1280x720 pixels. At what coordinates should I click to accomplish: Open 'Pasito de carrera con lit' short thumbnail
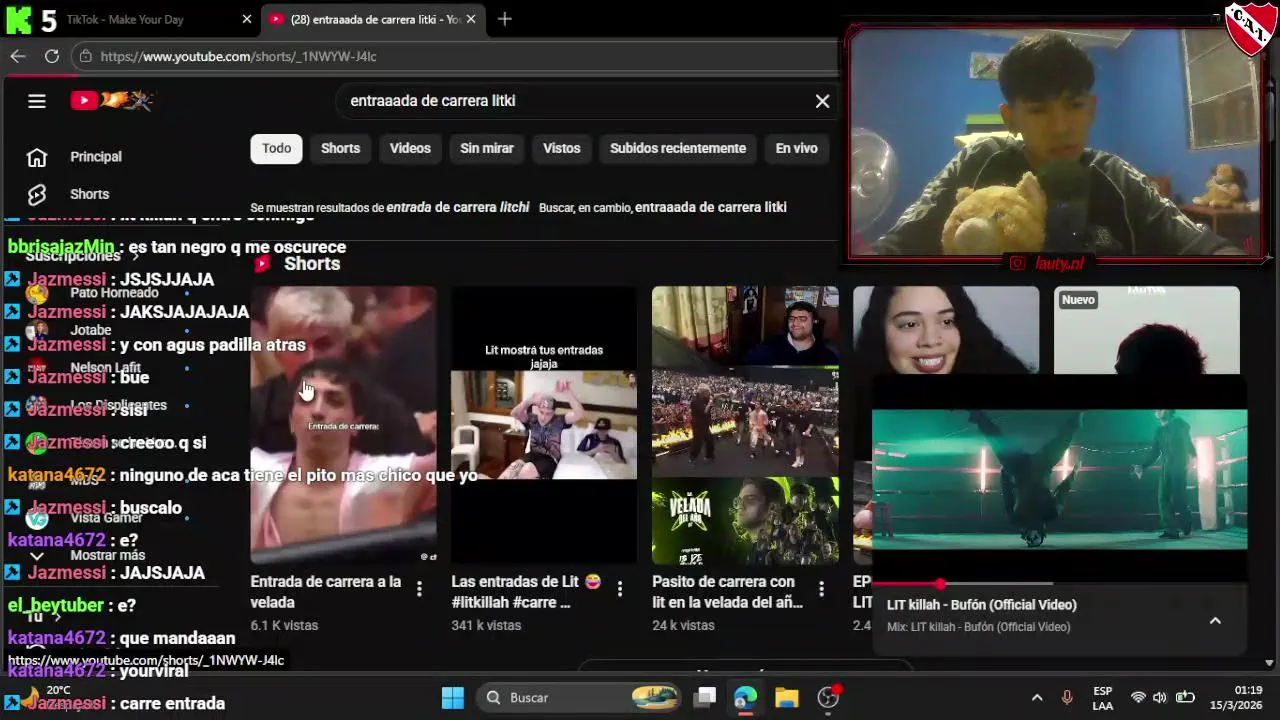745,425
